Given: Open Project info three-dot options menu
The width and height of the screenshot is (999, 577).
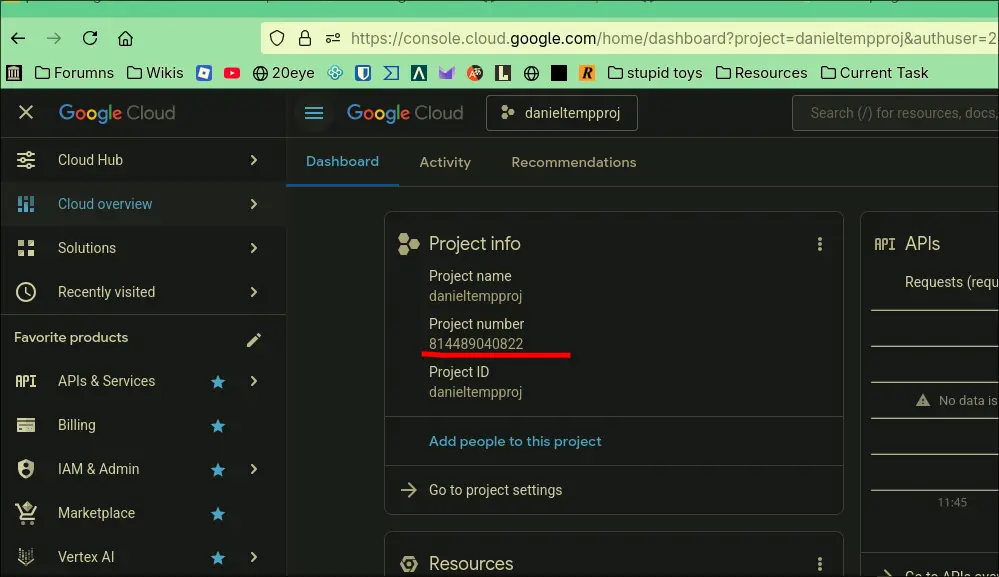Looking at the screenshot, I should (x=820, y=244).
